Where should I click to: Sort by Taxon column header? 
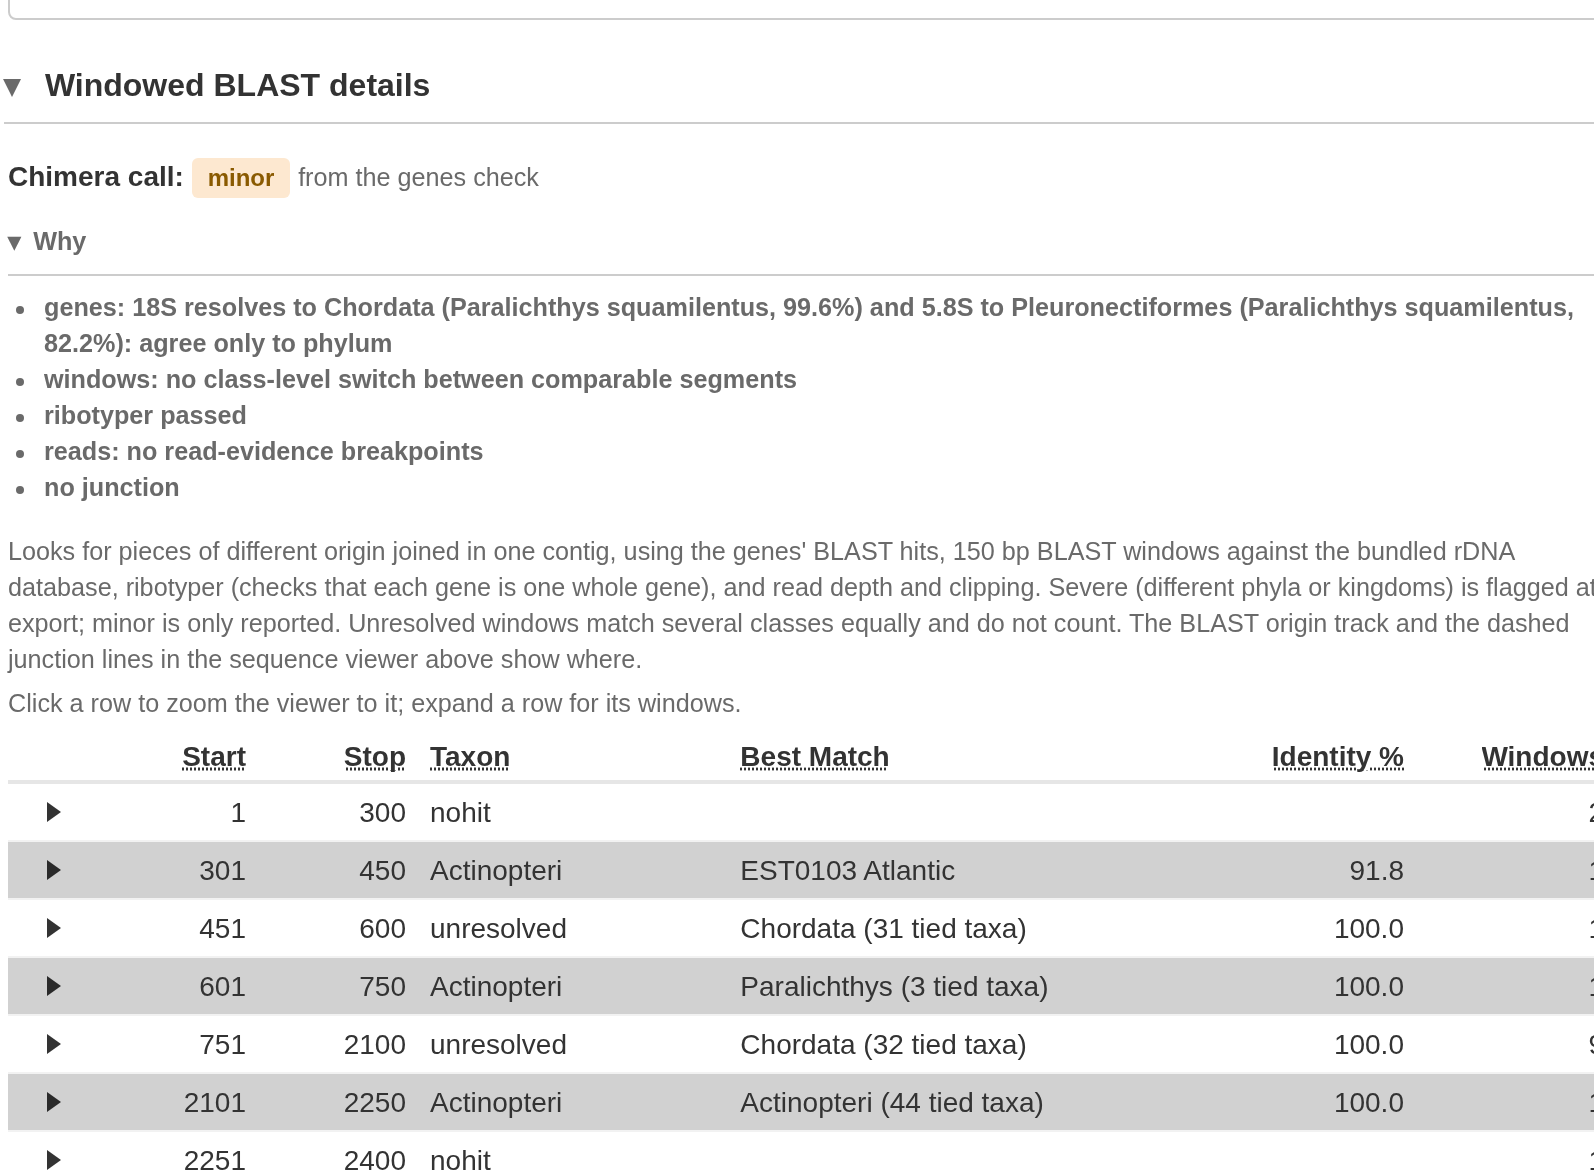pos(470,757)
